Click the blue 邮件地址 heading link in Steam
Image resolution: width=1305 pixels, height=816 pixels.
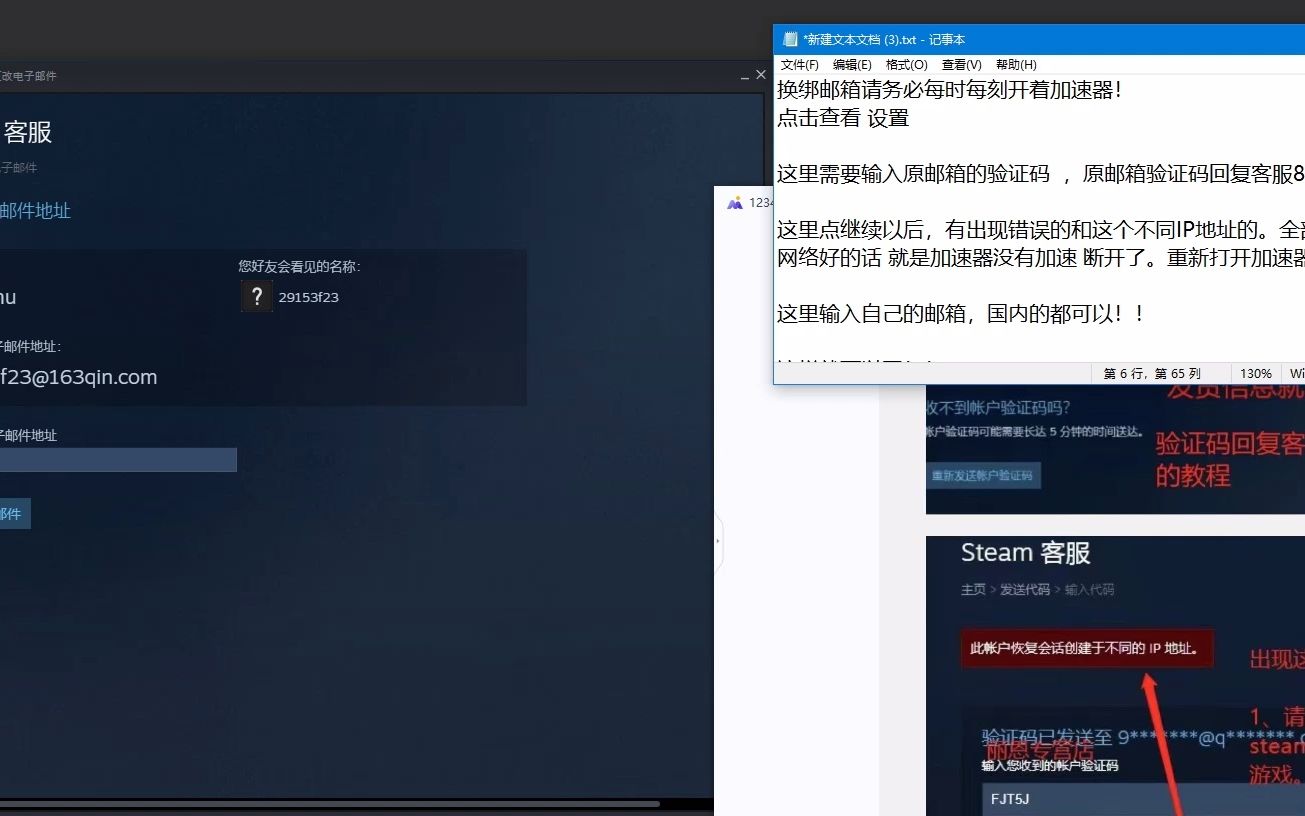click(36, 211)
